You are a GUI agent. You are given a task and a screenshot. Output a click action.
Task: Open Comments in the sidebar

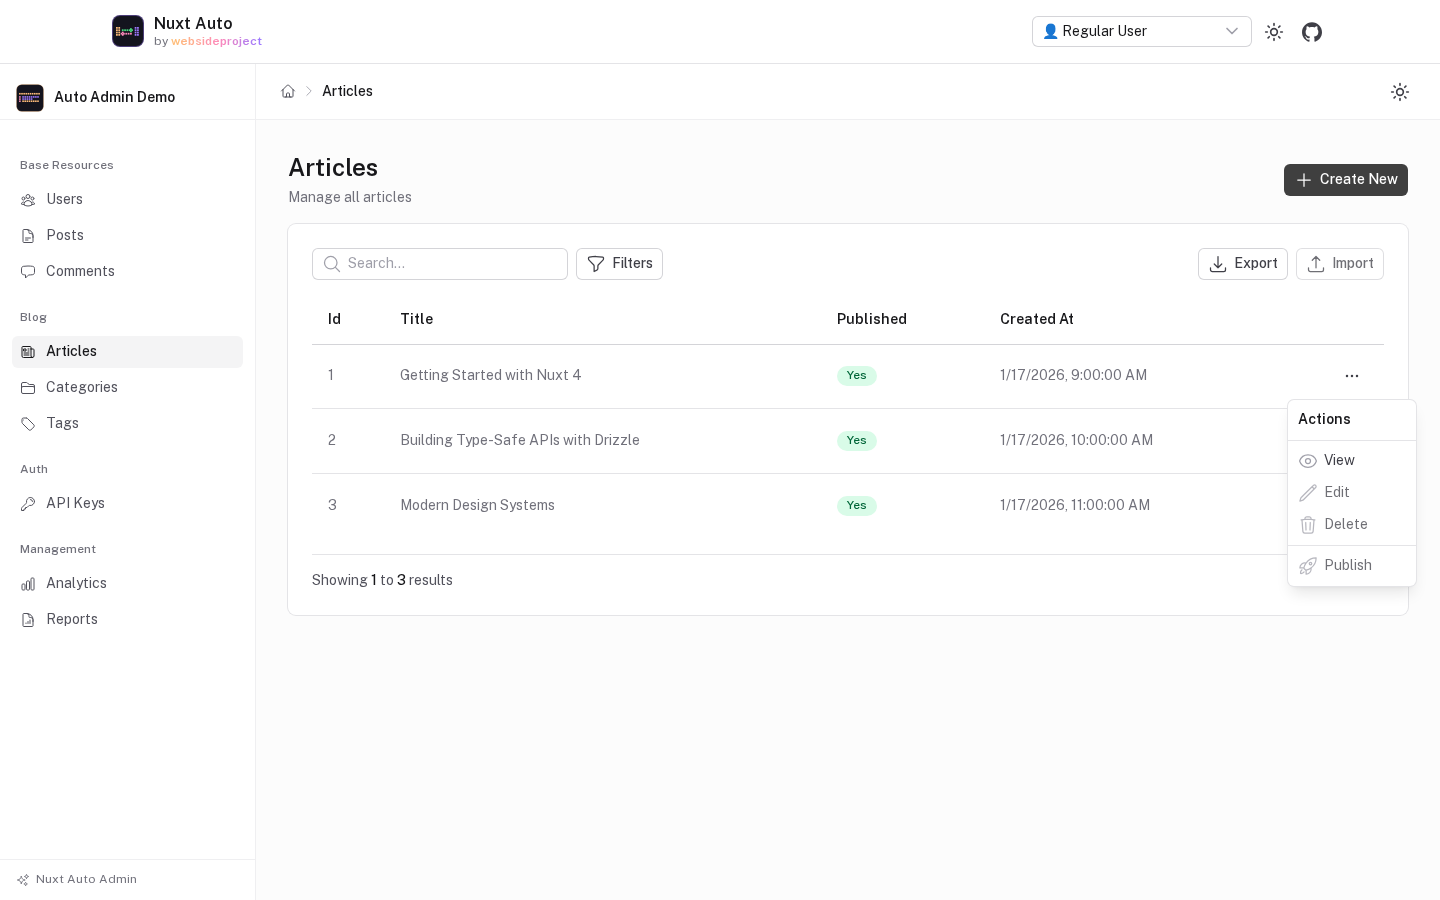point(127,272)
